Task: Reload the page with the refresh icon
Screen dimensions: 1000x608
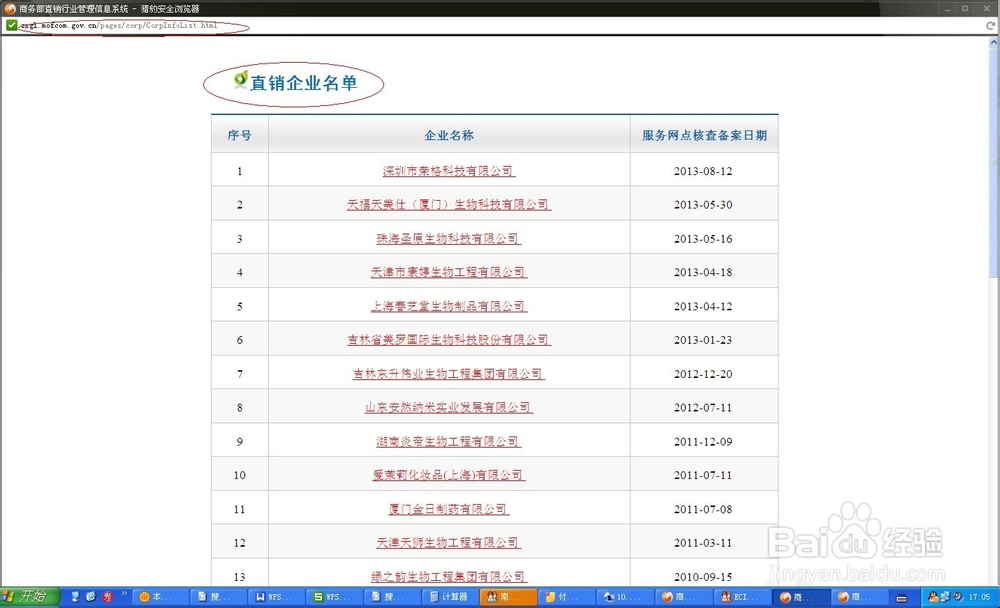Action: (x=990, y=26)
